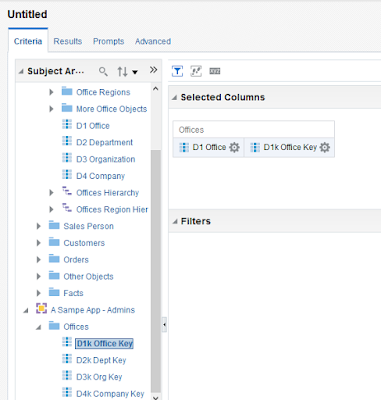Click the Orders folder icon
The image size is (381, 400).
pyautogui.click(x=54, y=259)
